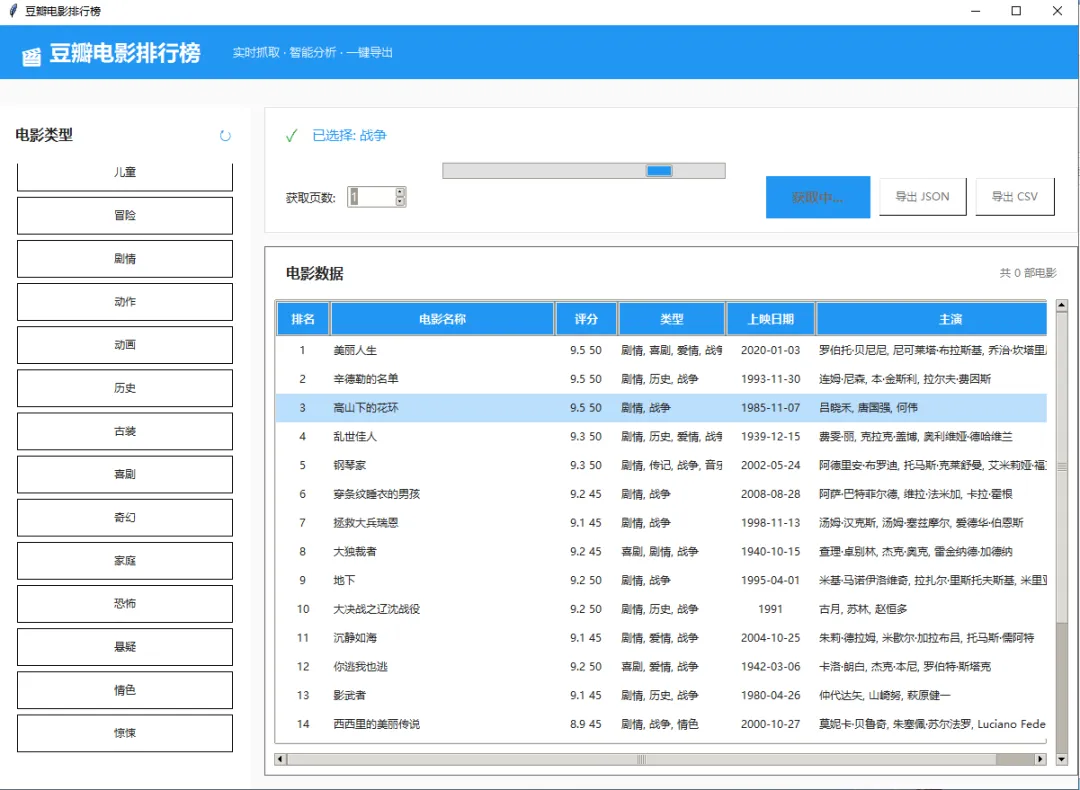Click the release date 2002-05-24
This screenshot has height=790, width=1080.
coord(771,466)
